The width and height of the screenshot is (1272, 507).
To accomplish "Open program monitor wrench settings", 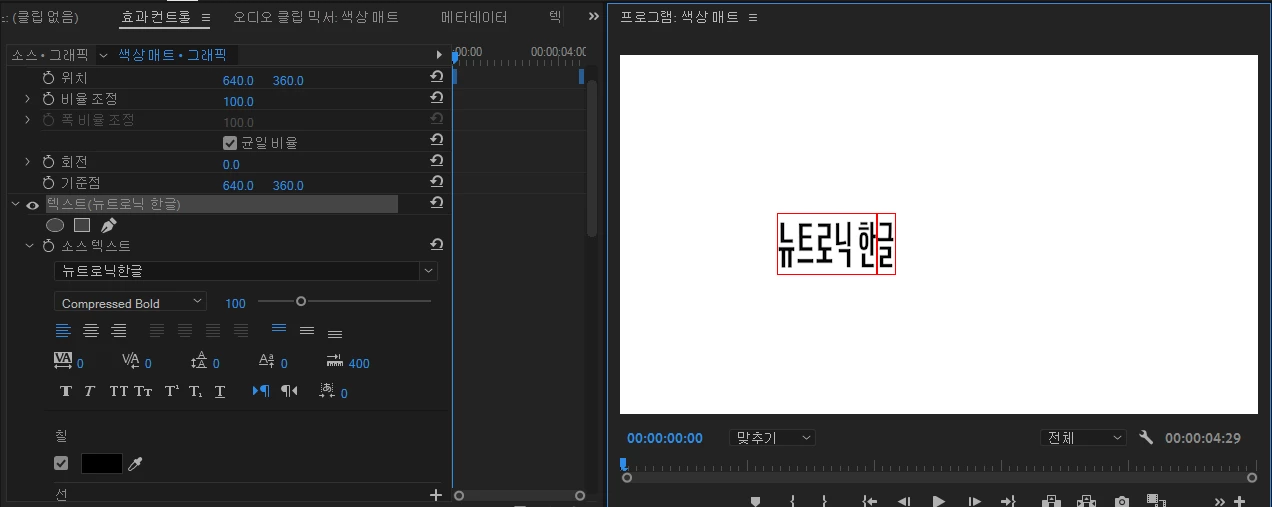I will 1146,438.
